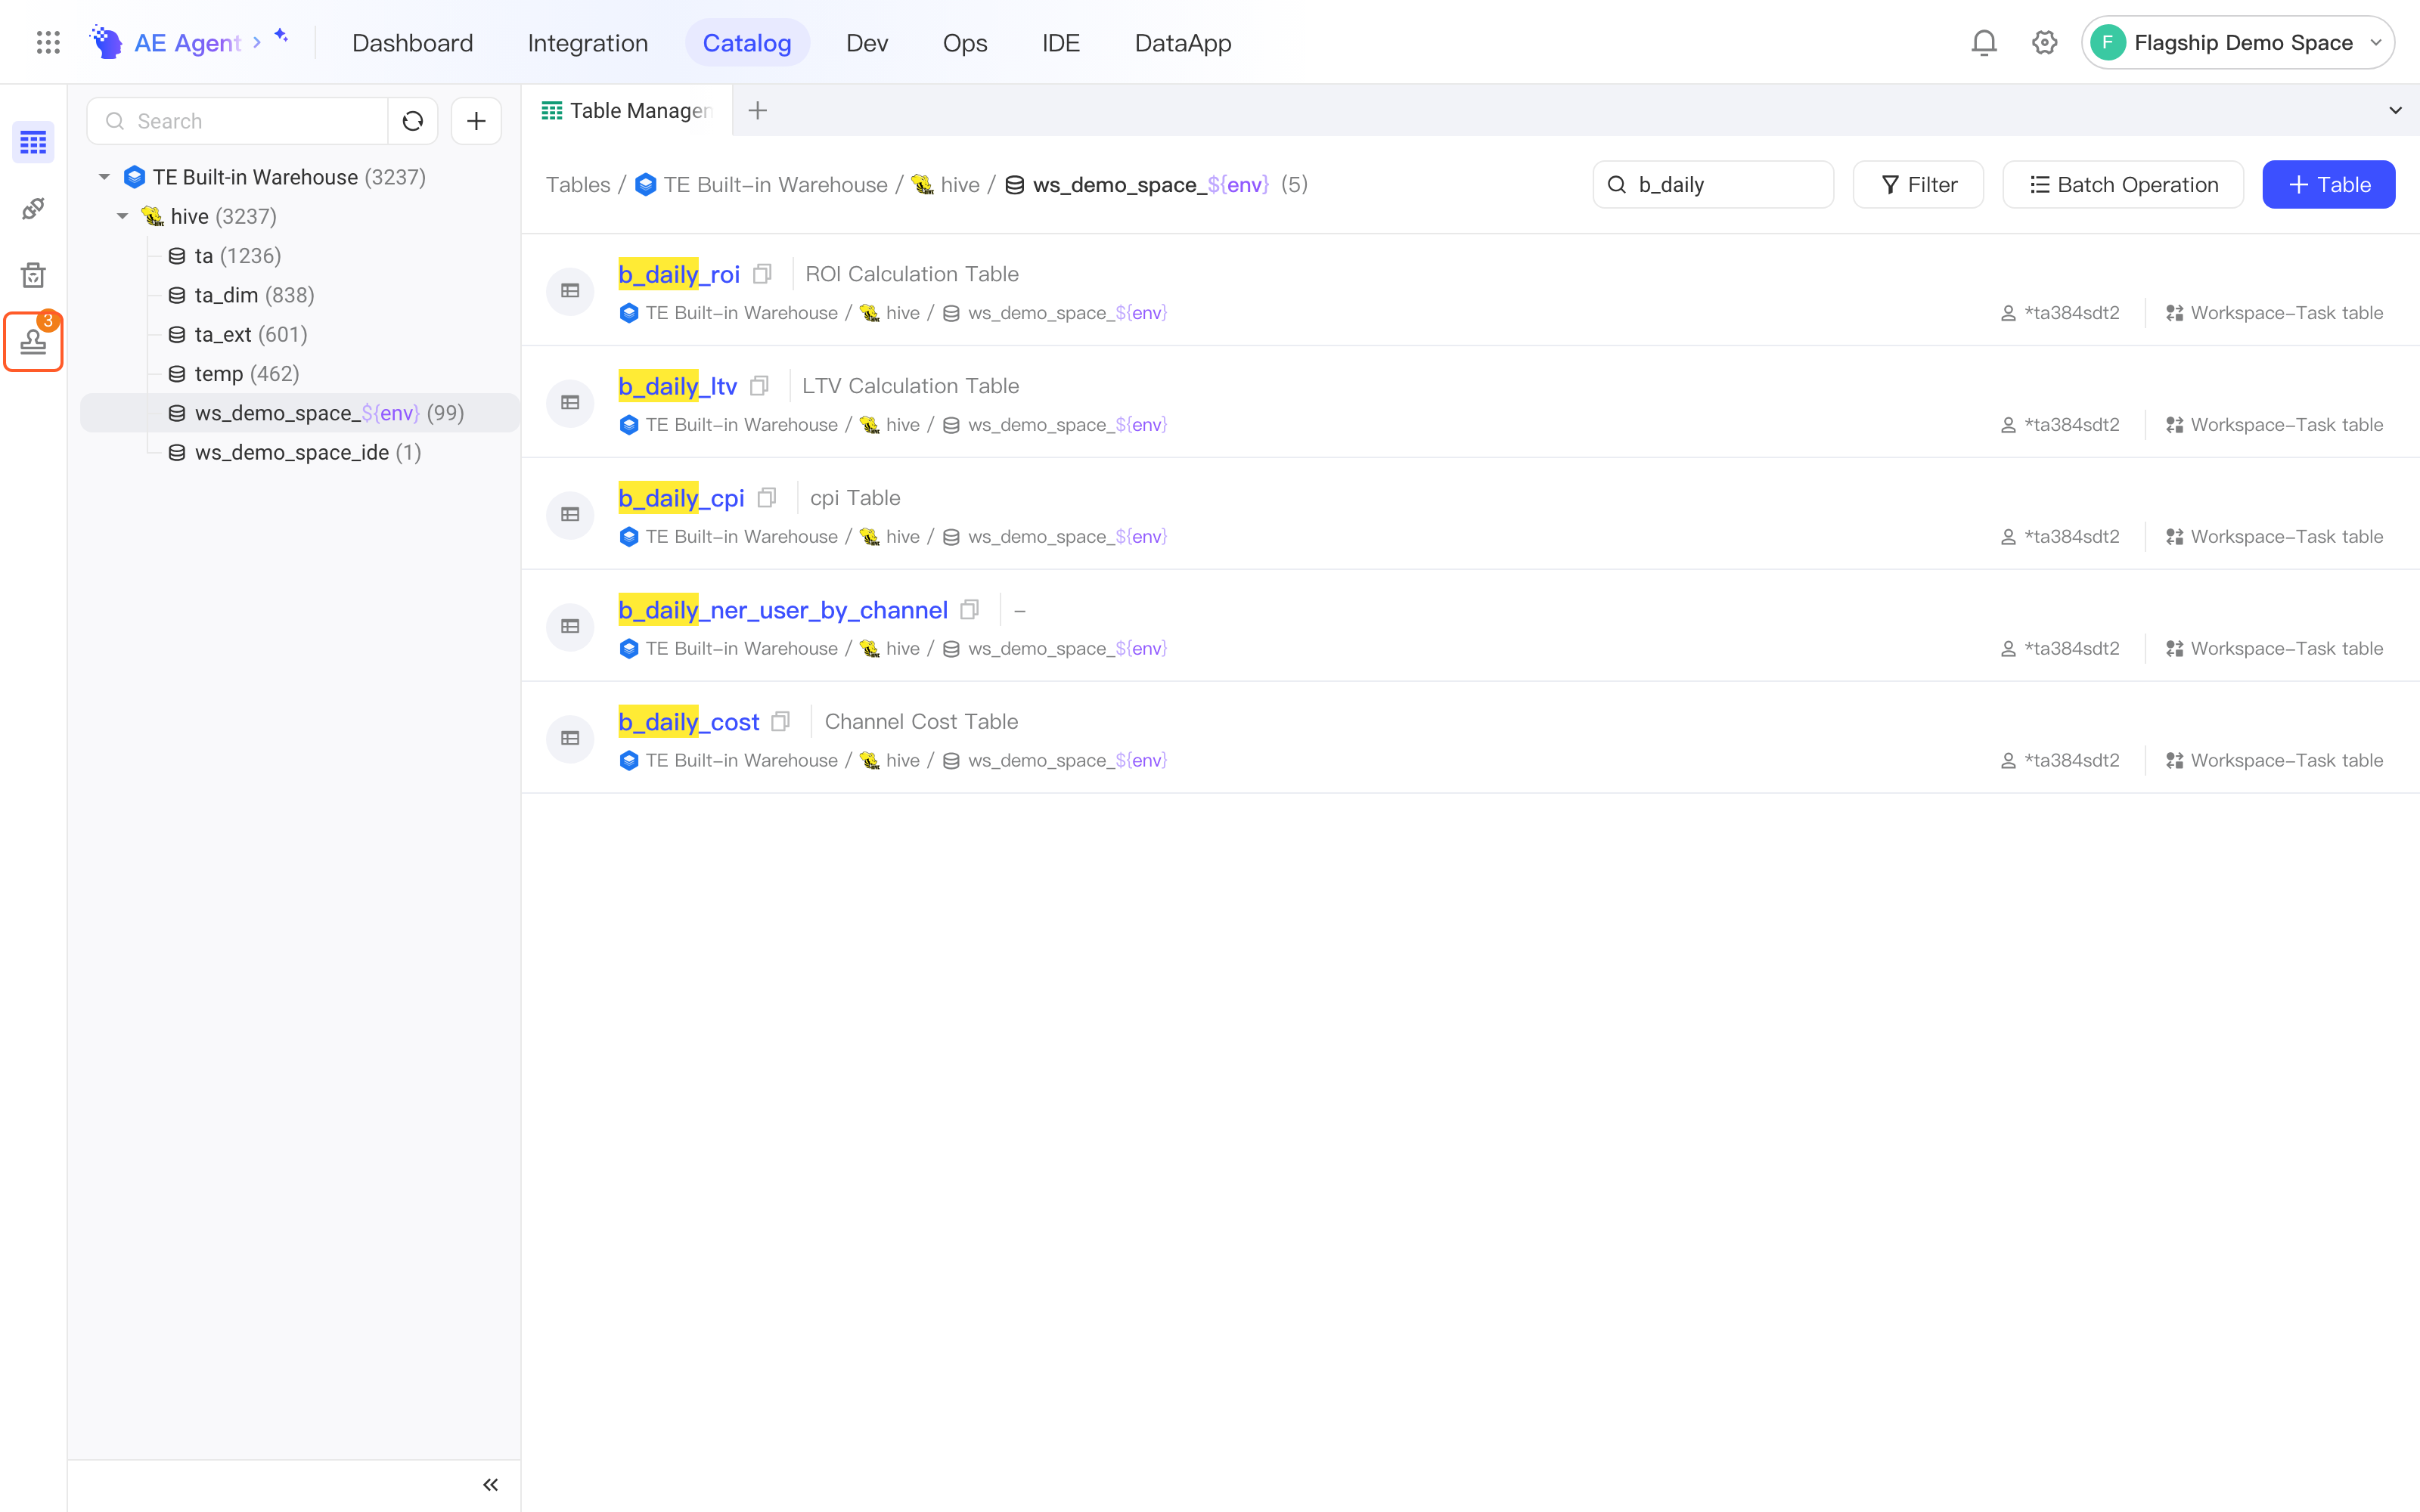The height and width of the screenshot is (1512, 2420).
Task: Select the table view sidebar icon
Action: click(33, 143)
